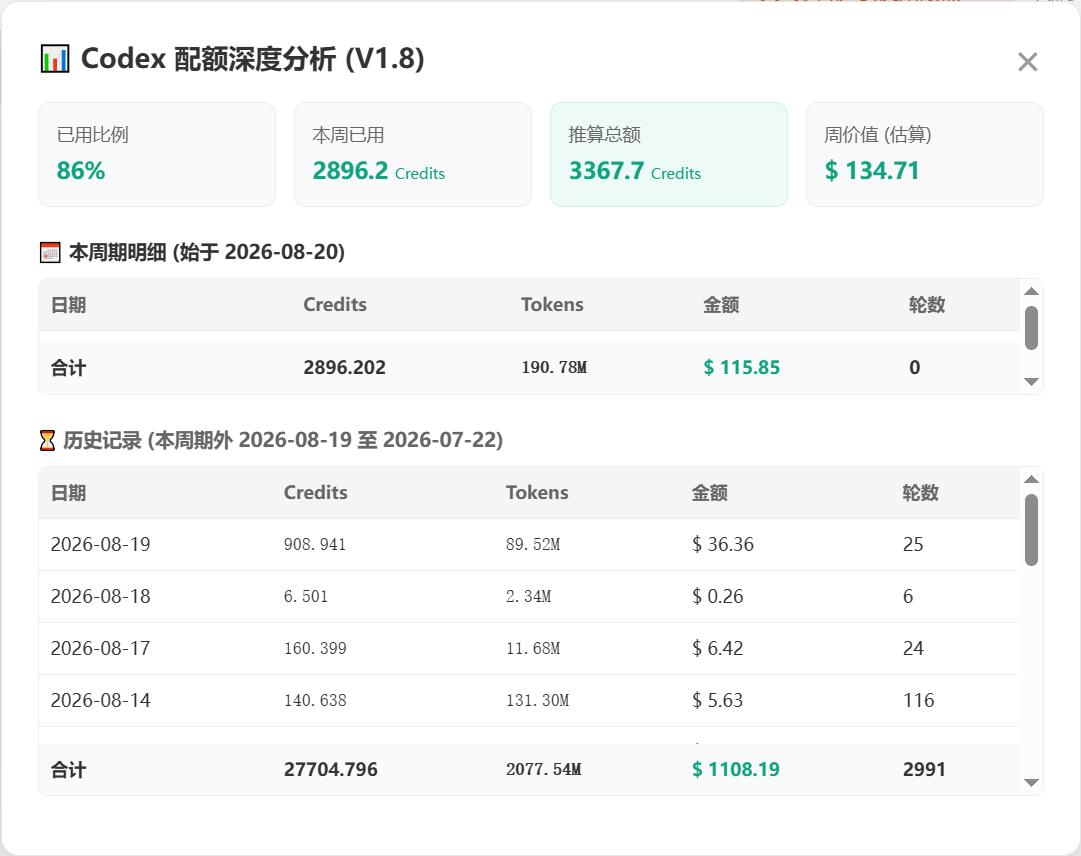The height and width of the screenshot is (856, 1081).
Task: Click the 轮数 header in the history table
Action: [x=920, y=493]
